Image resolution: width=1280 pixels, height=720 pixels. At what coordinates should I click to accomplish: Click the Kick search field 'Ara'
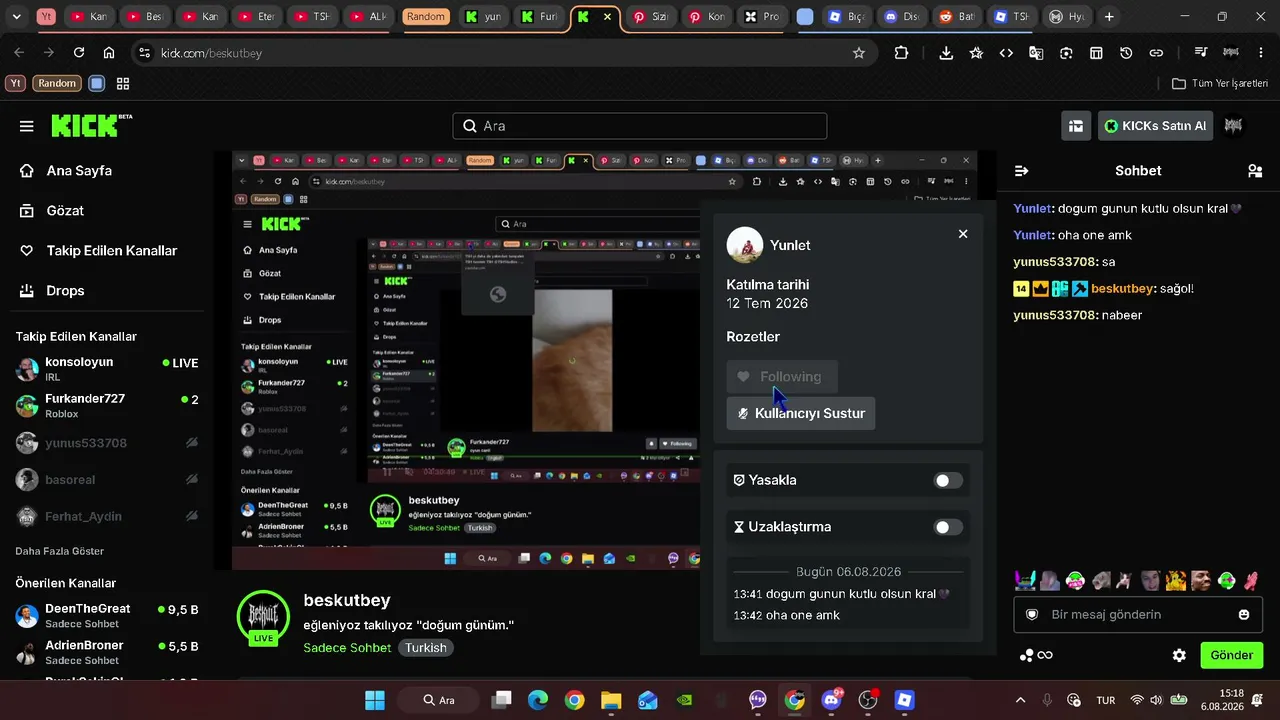[640, 126]
